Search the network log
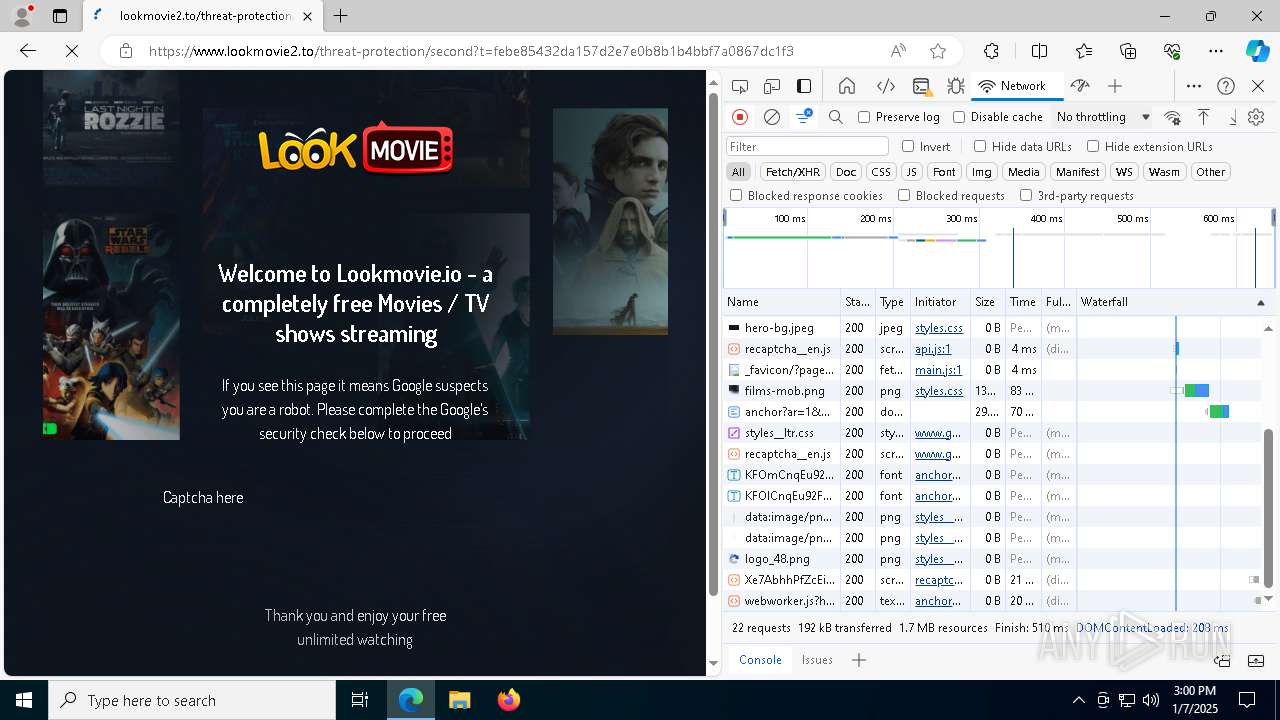The image size is (1280, 720). (836, 117)
